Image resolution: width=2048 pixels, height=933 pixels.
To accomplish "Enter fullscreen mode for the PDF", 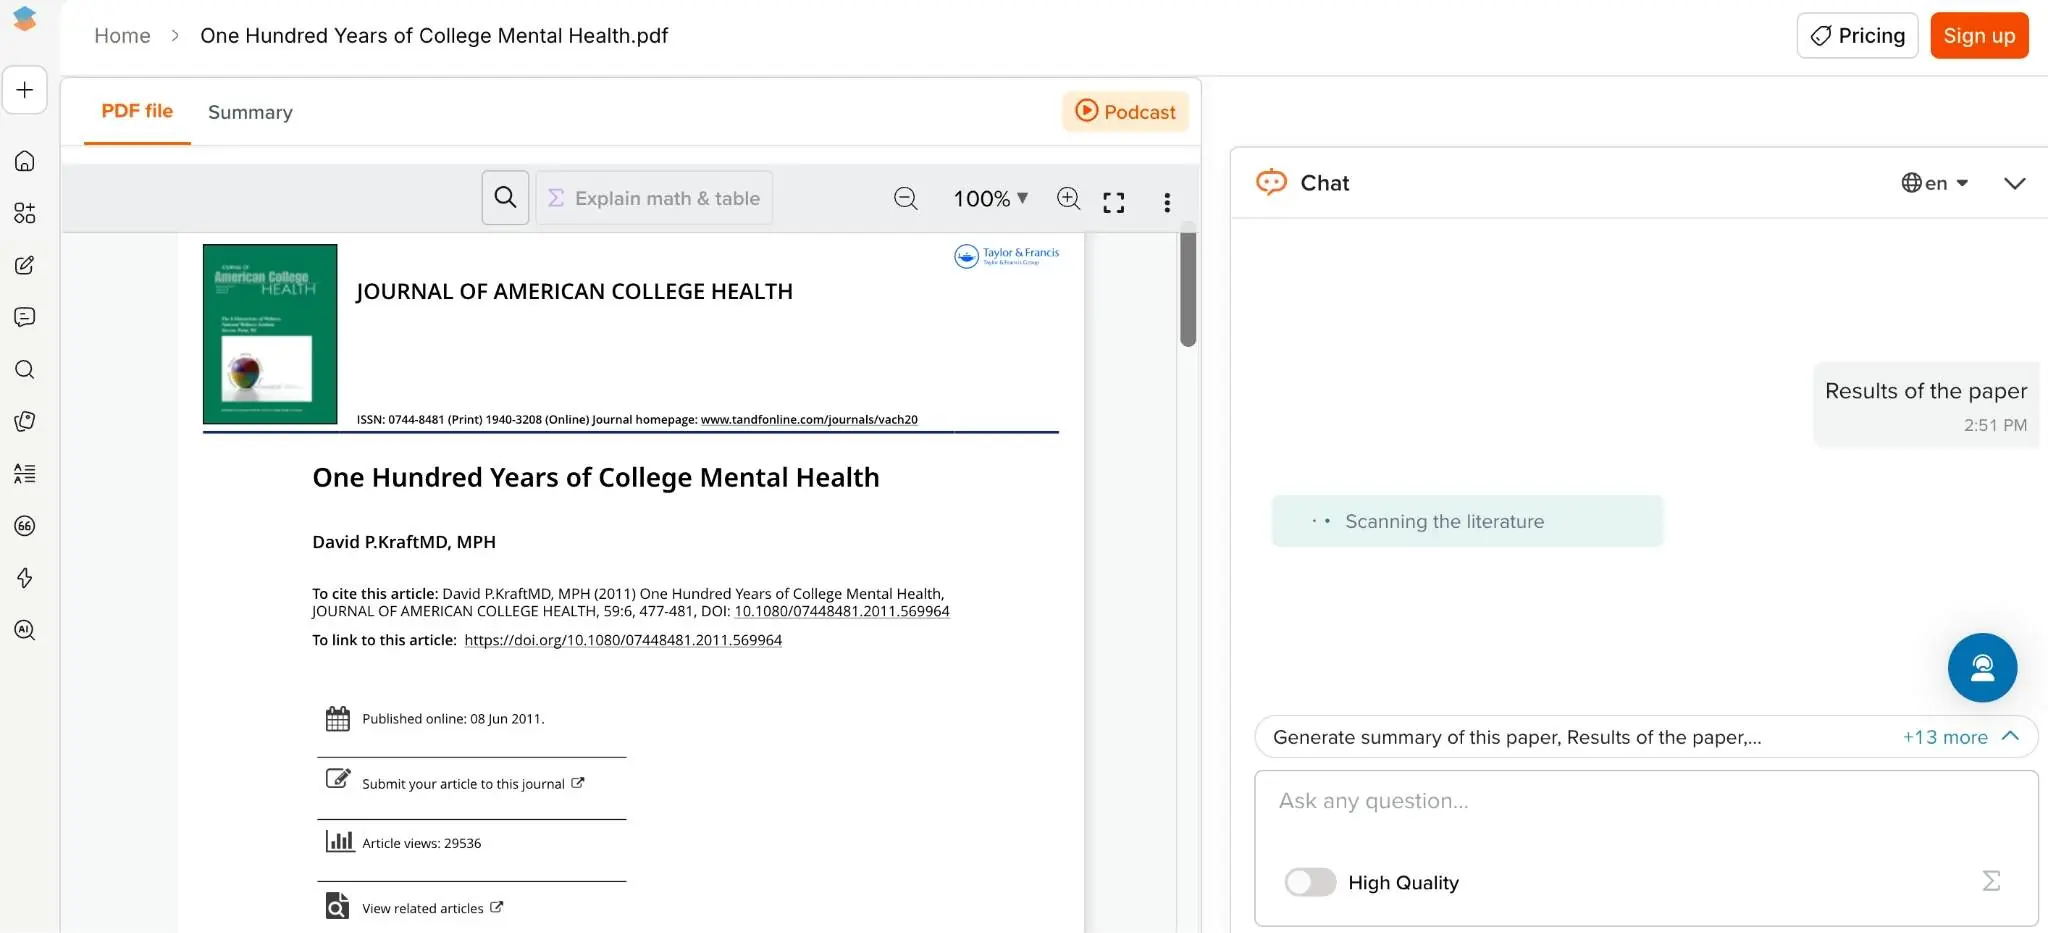I will pos(1113,203).
